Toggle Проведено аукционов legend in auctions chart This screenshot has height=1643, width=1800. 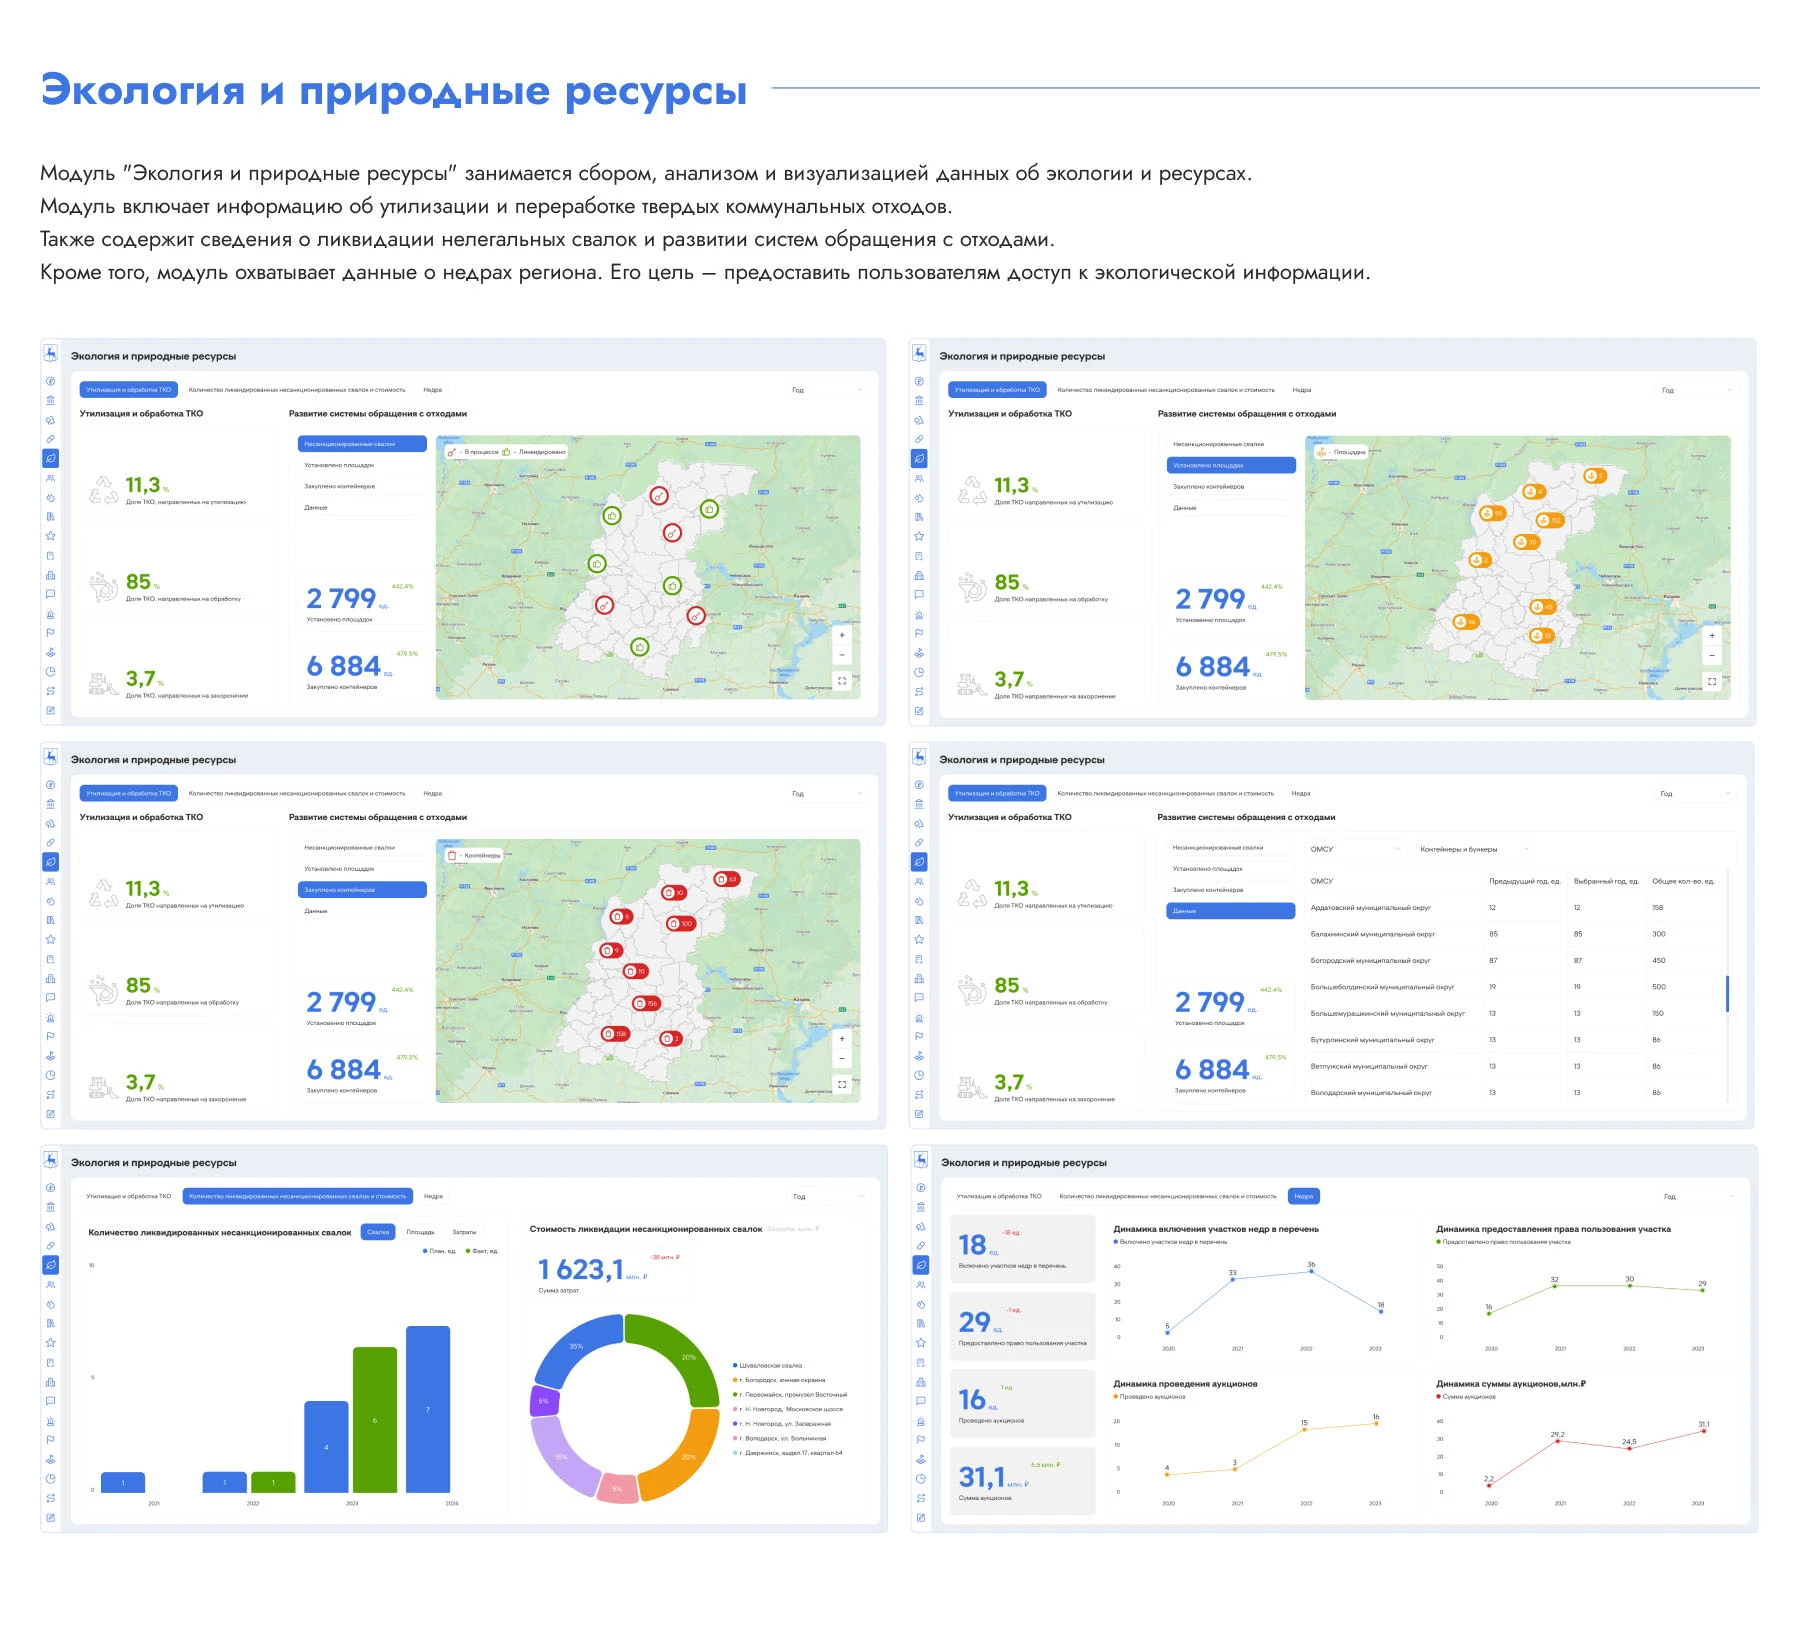click(x=1150, y=1397)
